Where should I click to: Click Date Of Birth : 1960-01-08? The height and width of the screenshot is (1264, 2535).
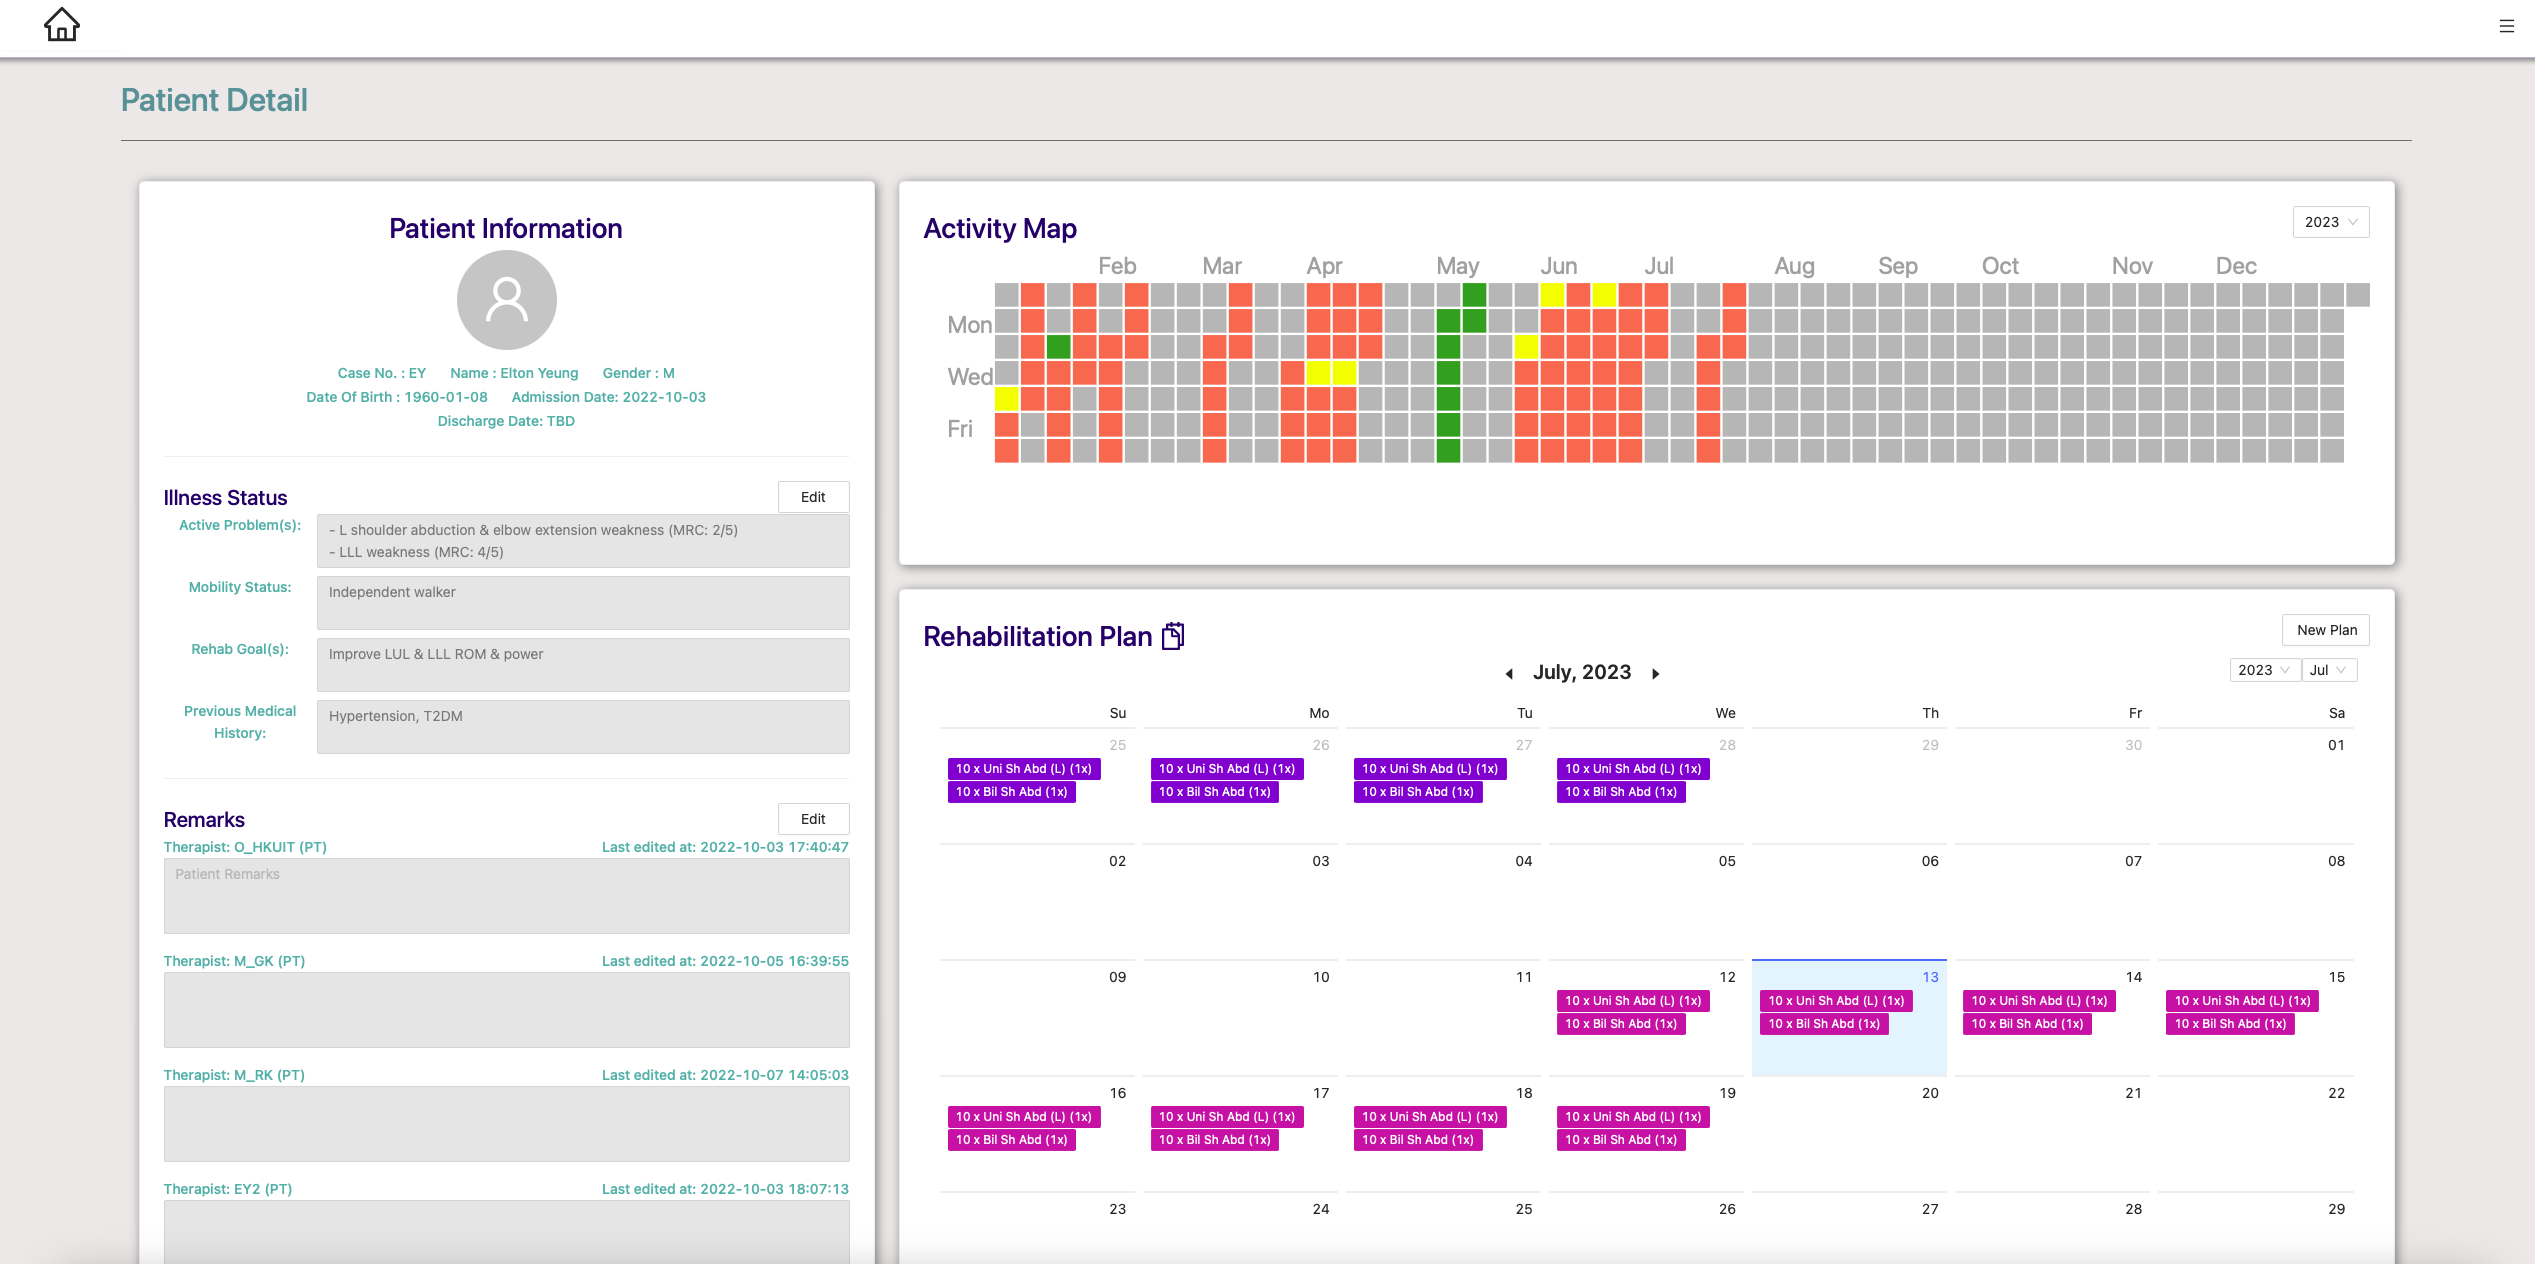(x=397, y=397)
